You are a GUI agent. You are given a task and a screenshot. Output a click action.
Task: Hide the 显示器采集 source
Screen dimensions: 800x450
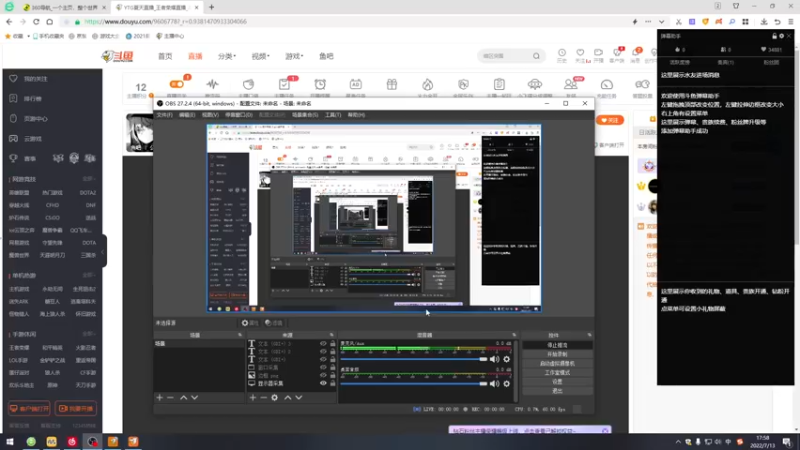(x=323, y=383)
